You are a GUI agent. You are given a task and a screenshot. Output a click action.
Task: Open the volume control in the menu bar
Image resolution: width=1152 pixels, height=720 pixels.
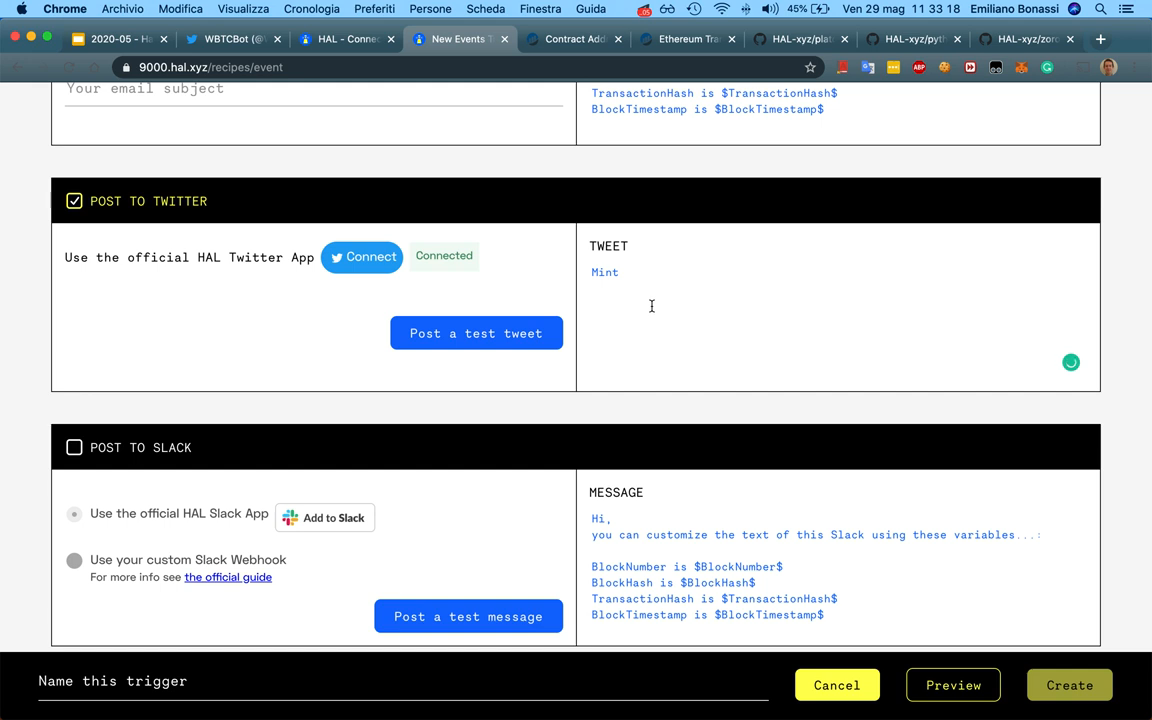(770, 9)
